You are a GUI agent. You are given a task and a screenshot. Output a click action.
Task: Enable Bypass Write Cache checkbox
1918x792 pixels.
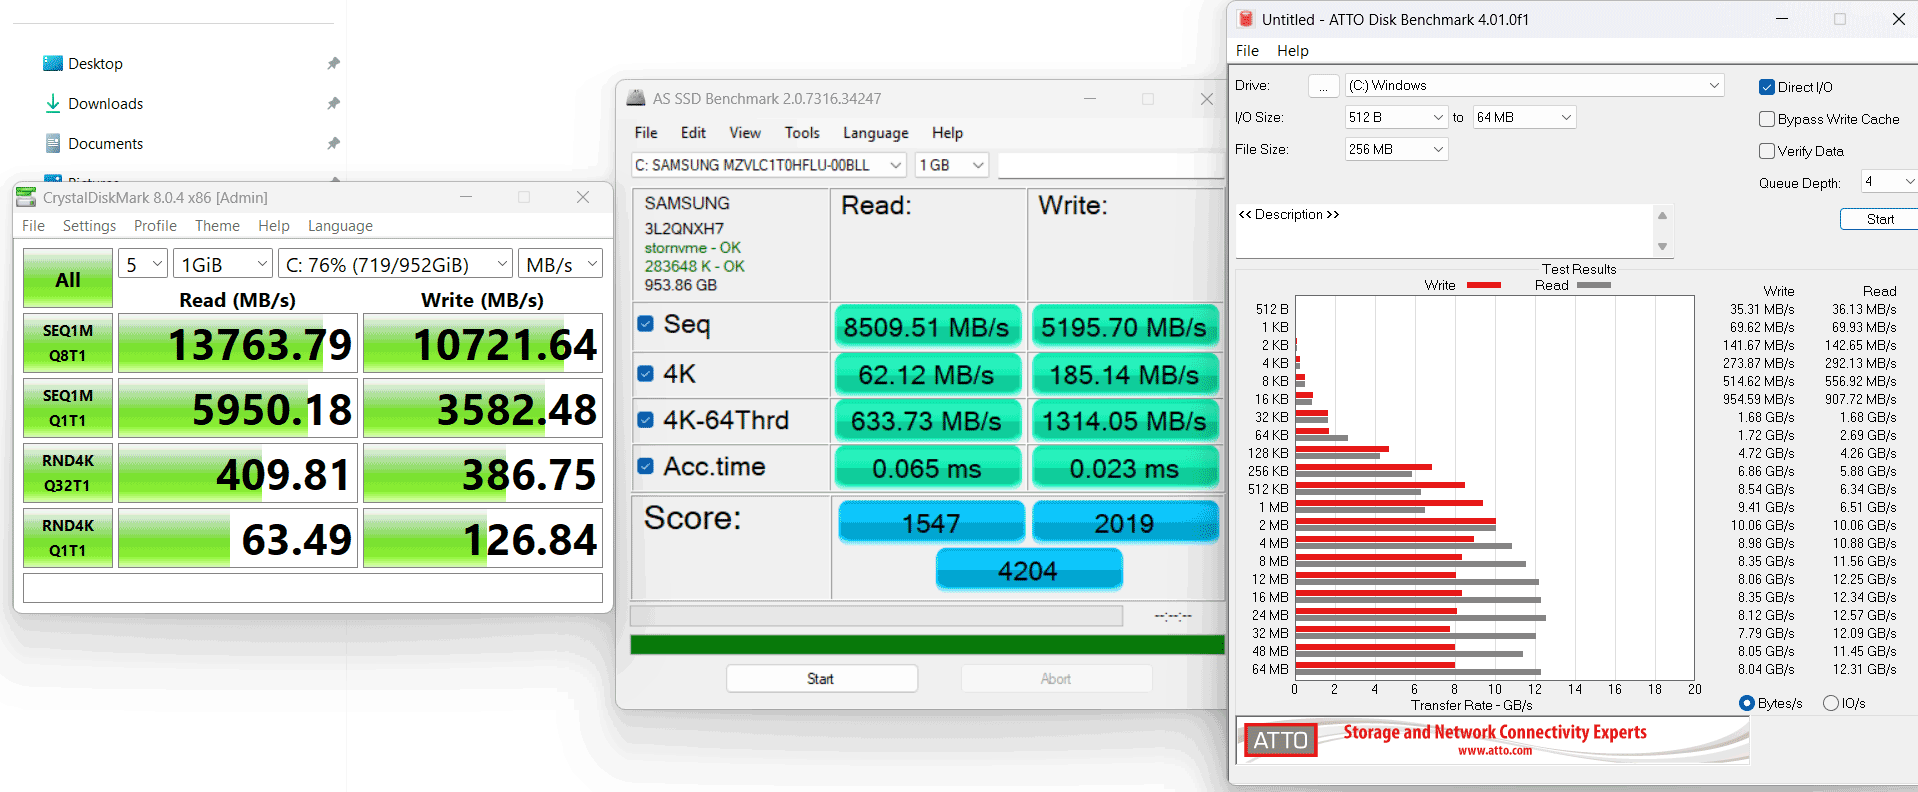pyautogui.click(x=1767, y=119)
